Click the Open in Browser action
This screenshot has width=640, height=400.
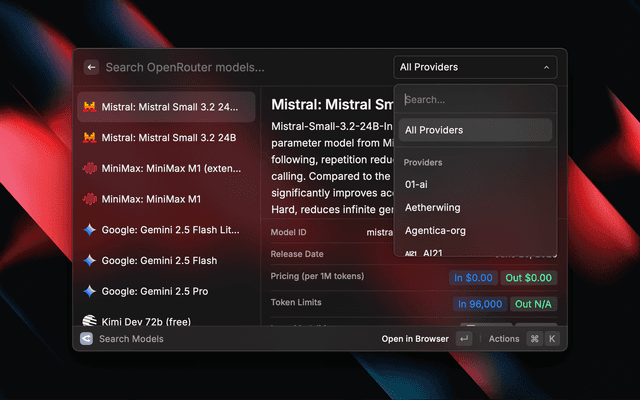tap(414, 339)
